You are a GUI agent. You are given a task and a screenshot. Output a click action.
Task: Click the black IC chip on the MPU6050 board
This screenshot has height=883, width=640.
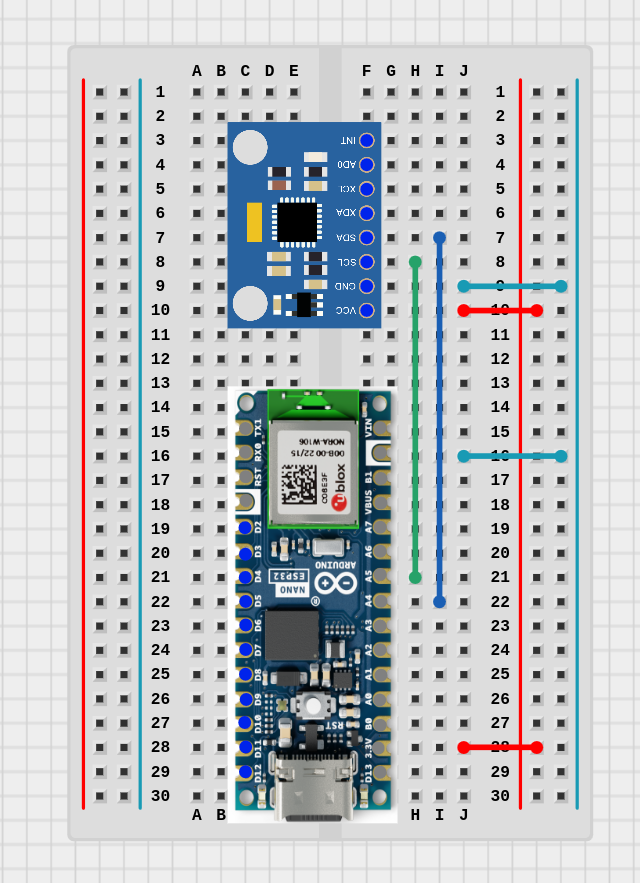(x=297, y=222)
